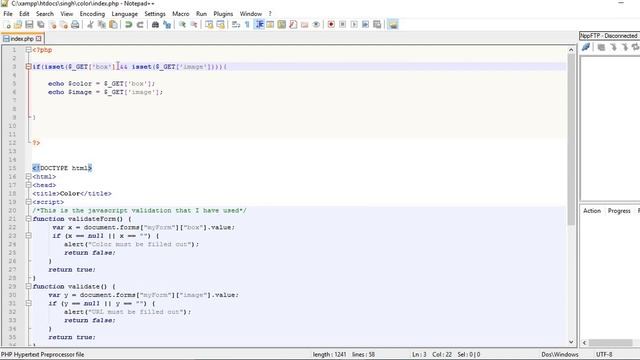Open Function List toolbar icon

coord(293,24)
